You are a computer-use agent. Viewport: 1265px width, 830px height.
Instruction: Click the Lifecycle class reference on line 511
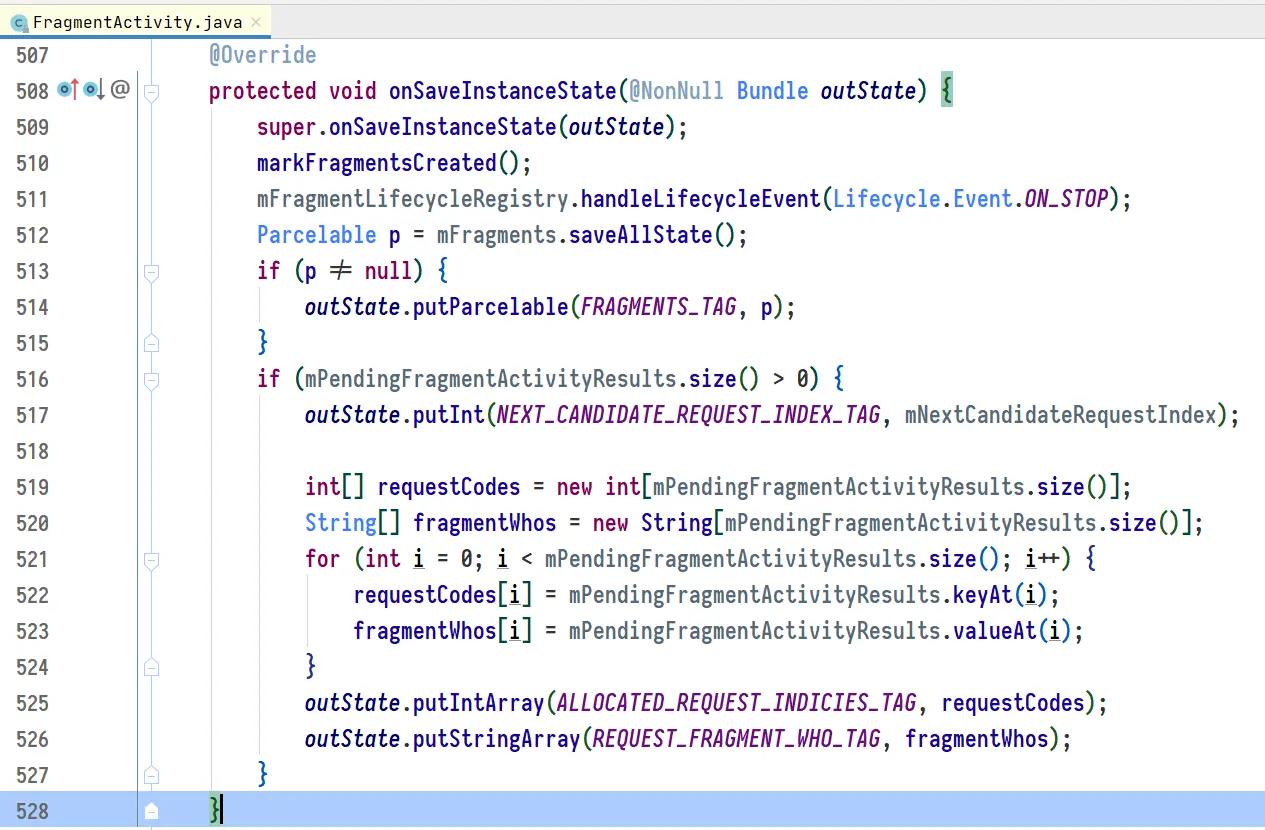point(887,199)
